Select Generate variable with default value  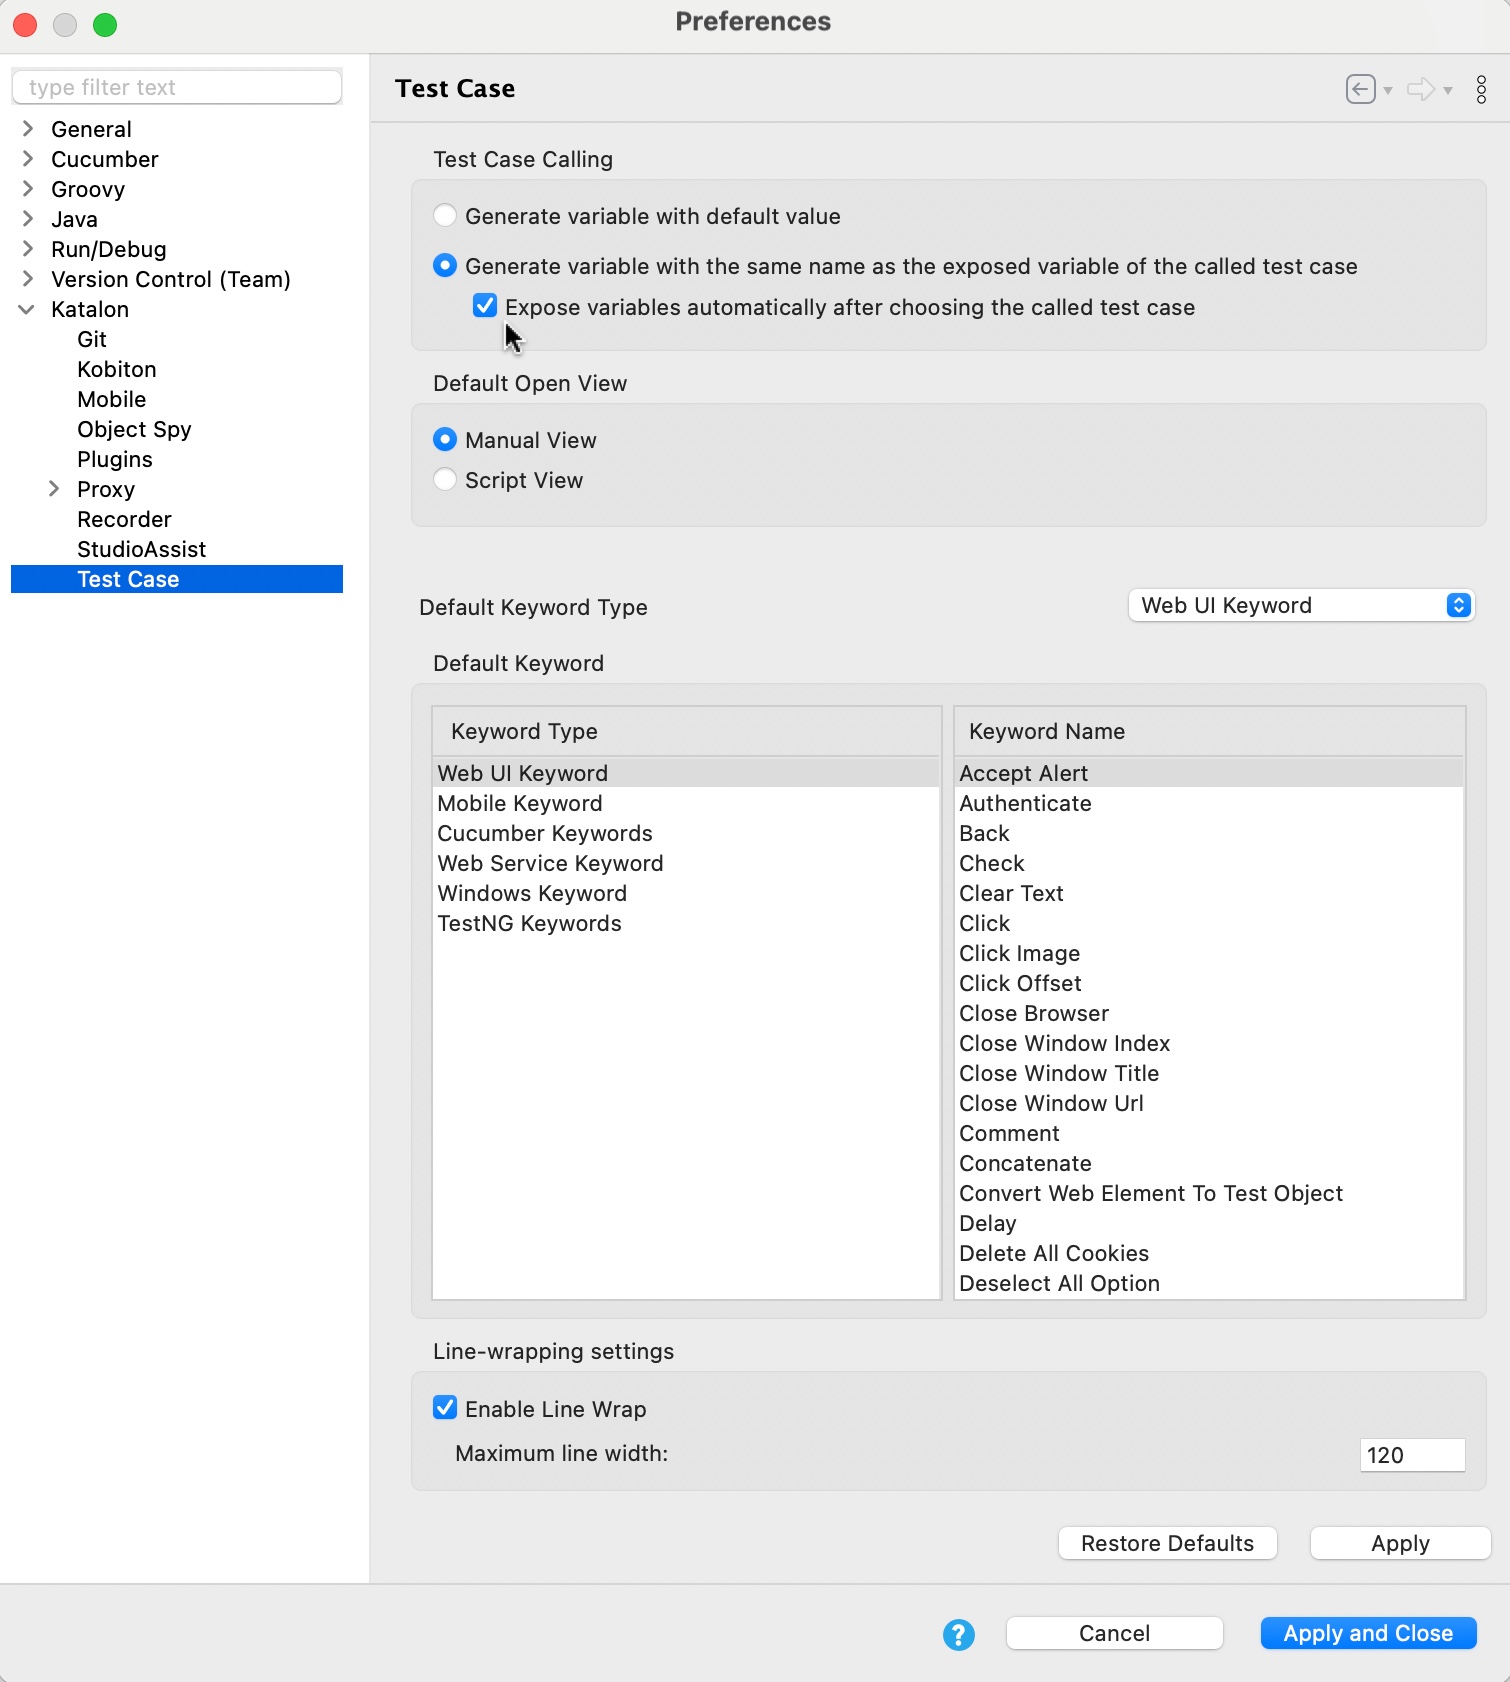coord(445,216)
